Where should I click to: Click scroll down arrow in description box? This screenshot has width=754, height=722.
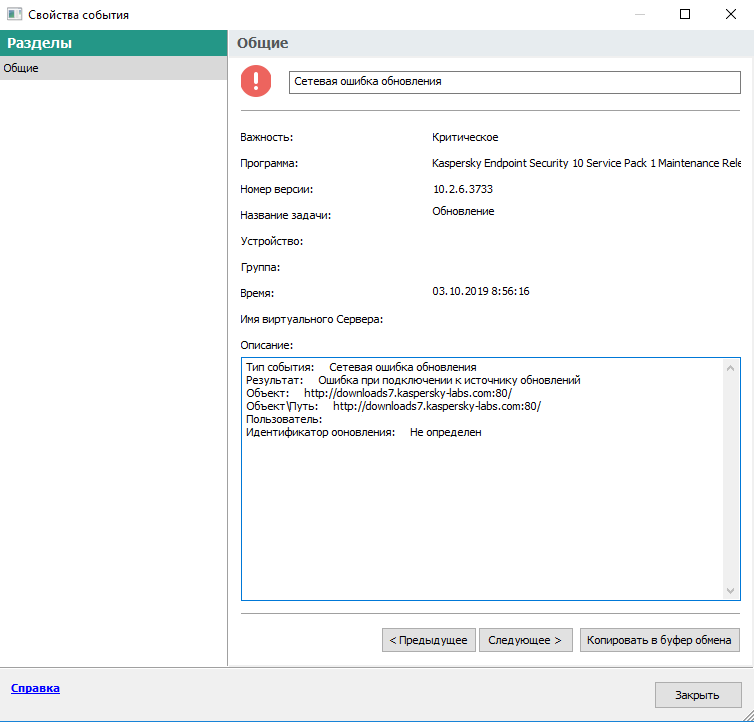coord(731,591)
